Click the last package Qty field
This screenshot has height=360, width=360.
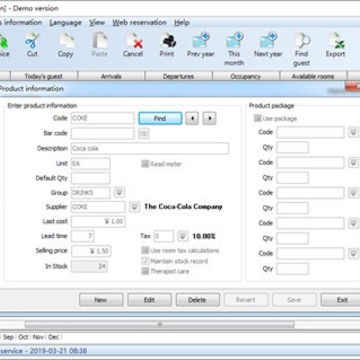pos(293,269)
